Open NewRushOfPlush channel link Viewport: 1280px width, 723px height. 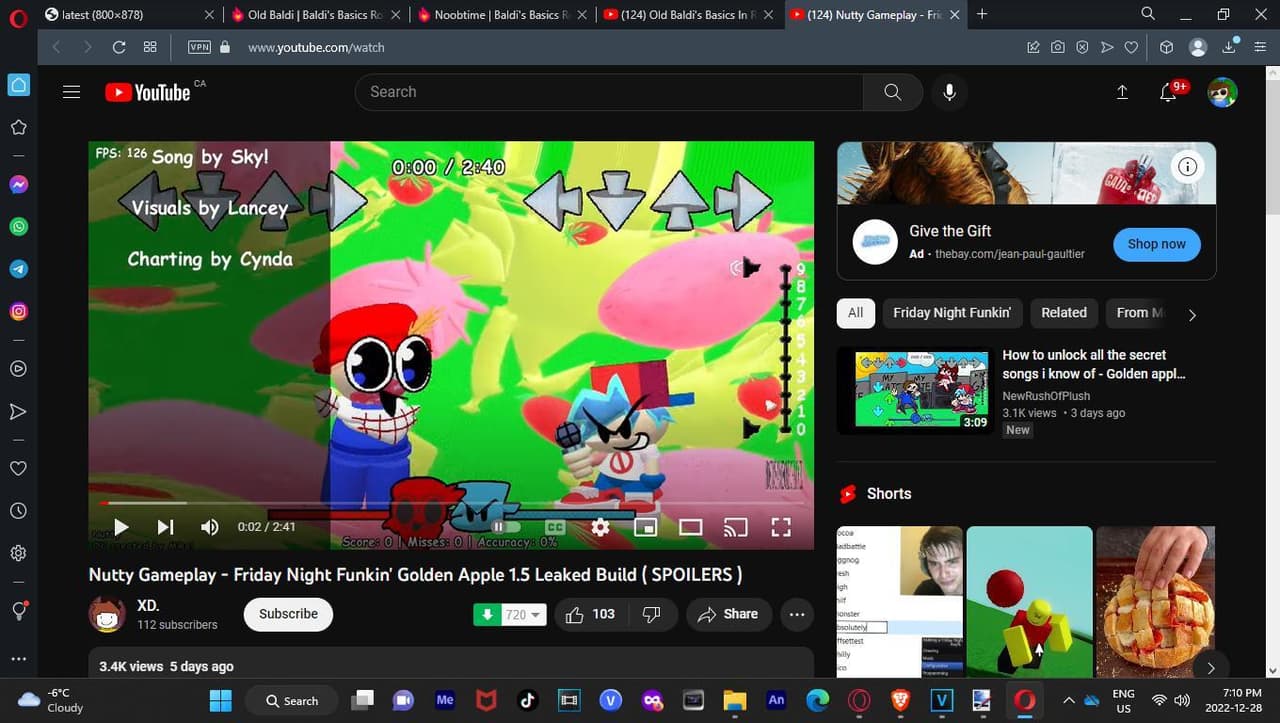pyautogui.click(x=1048, y=396)
